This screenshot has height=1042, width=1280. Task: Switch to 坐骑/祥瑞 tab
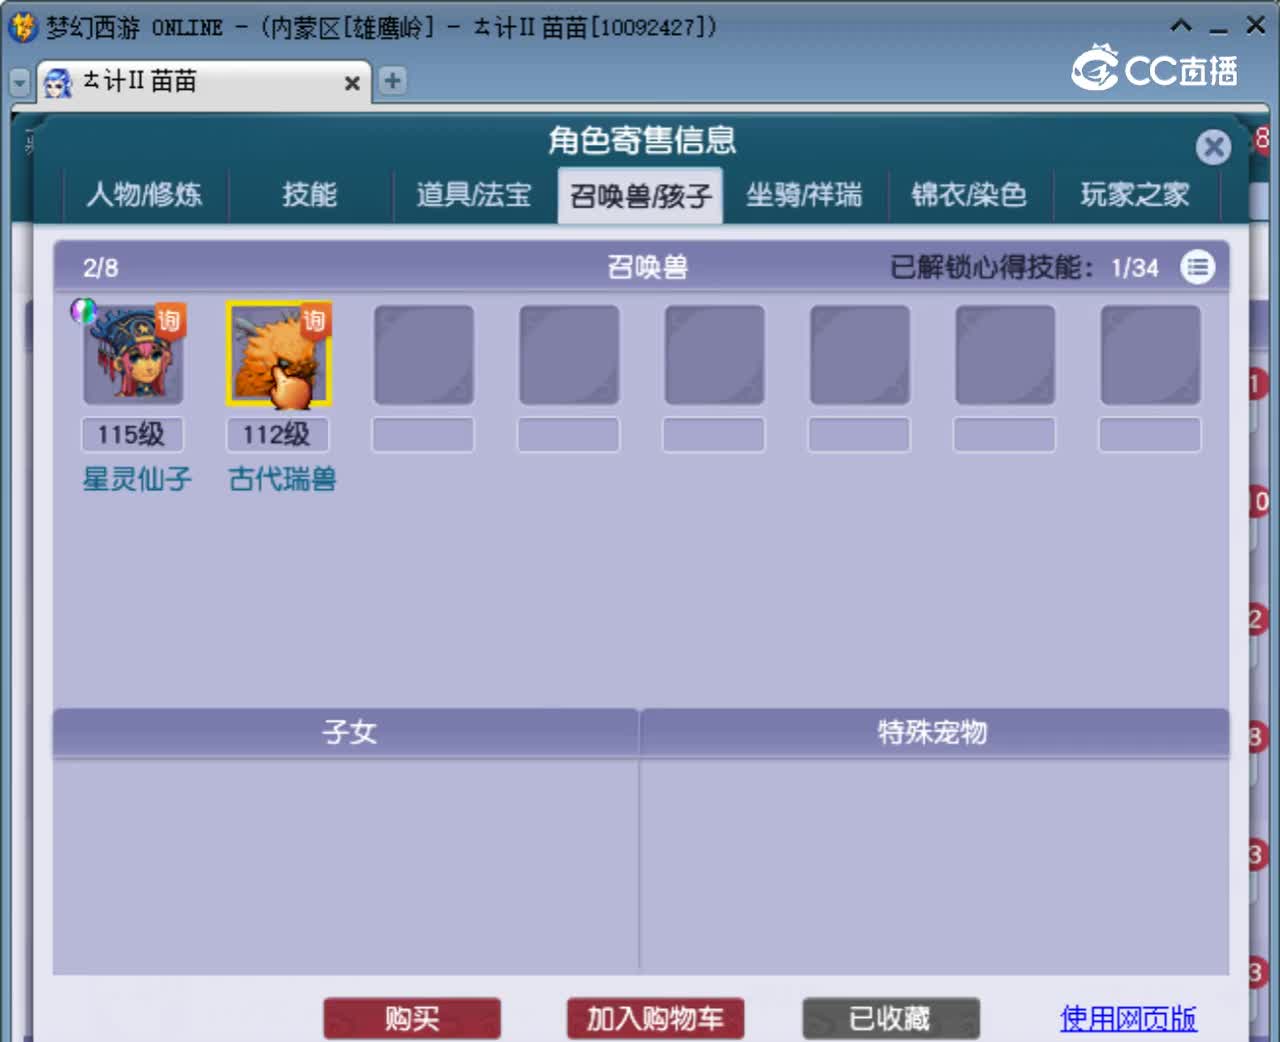(x=804, y=194)
